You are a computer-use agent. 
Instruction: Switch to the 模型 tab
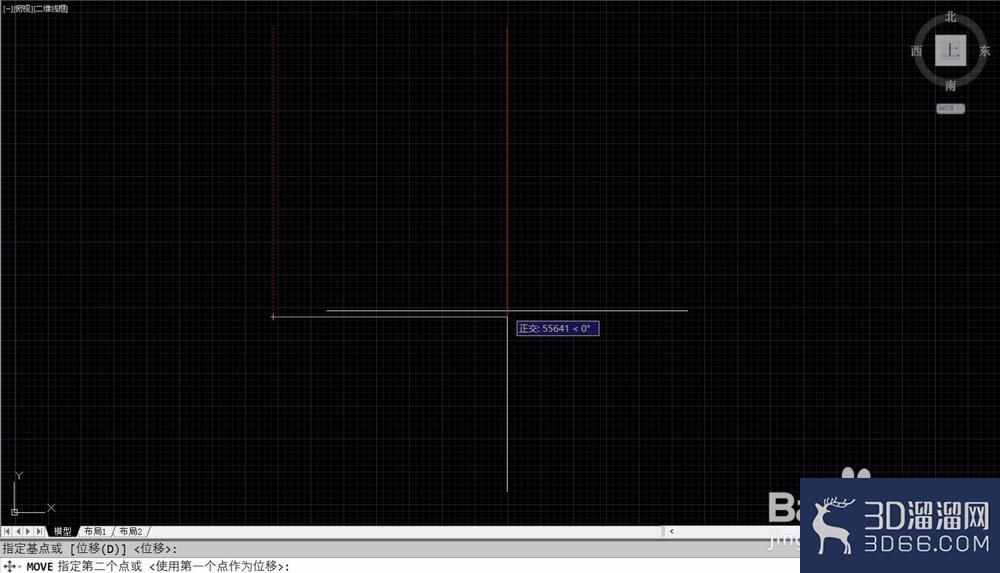click(62, 531)
